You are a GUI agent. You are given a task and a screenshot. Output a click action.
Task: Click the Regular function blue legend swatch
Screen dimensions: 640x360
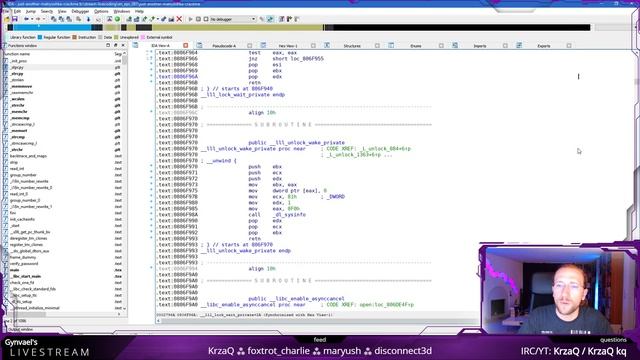tap(40, 37)
